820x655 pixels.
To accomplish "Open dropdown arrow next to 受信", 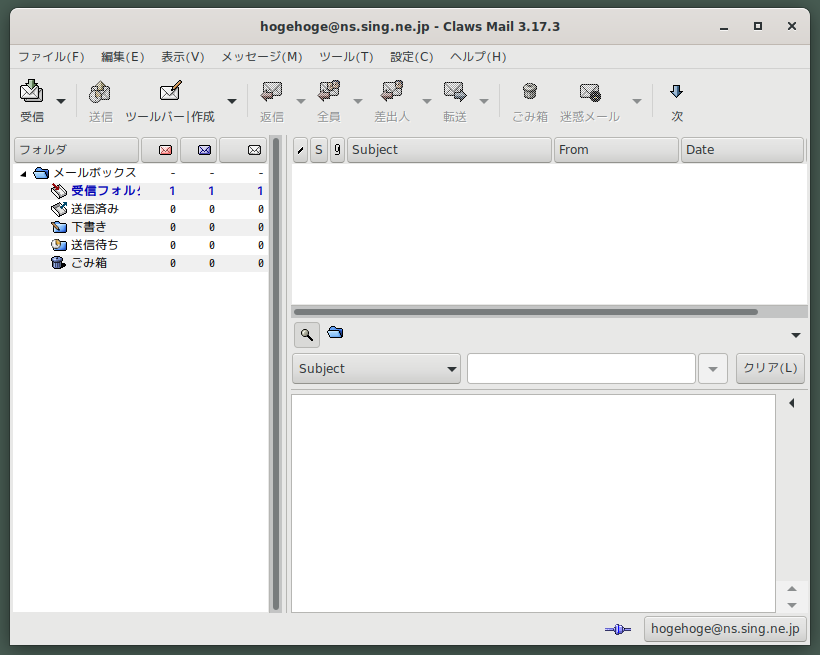I will click(x=61, y=101).
